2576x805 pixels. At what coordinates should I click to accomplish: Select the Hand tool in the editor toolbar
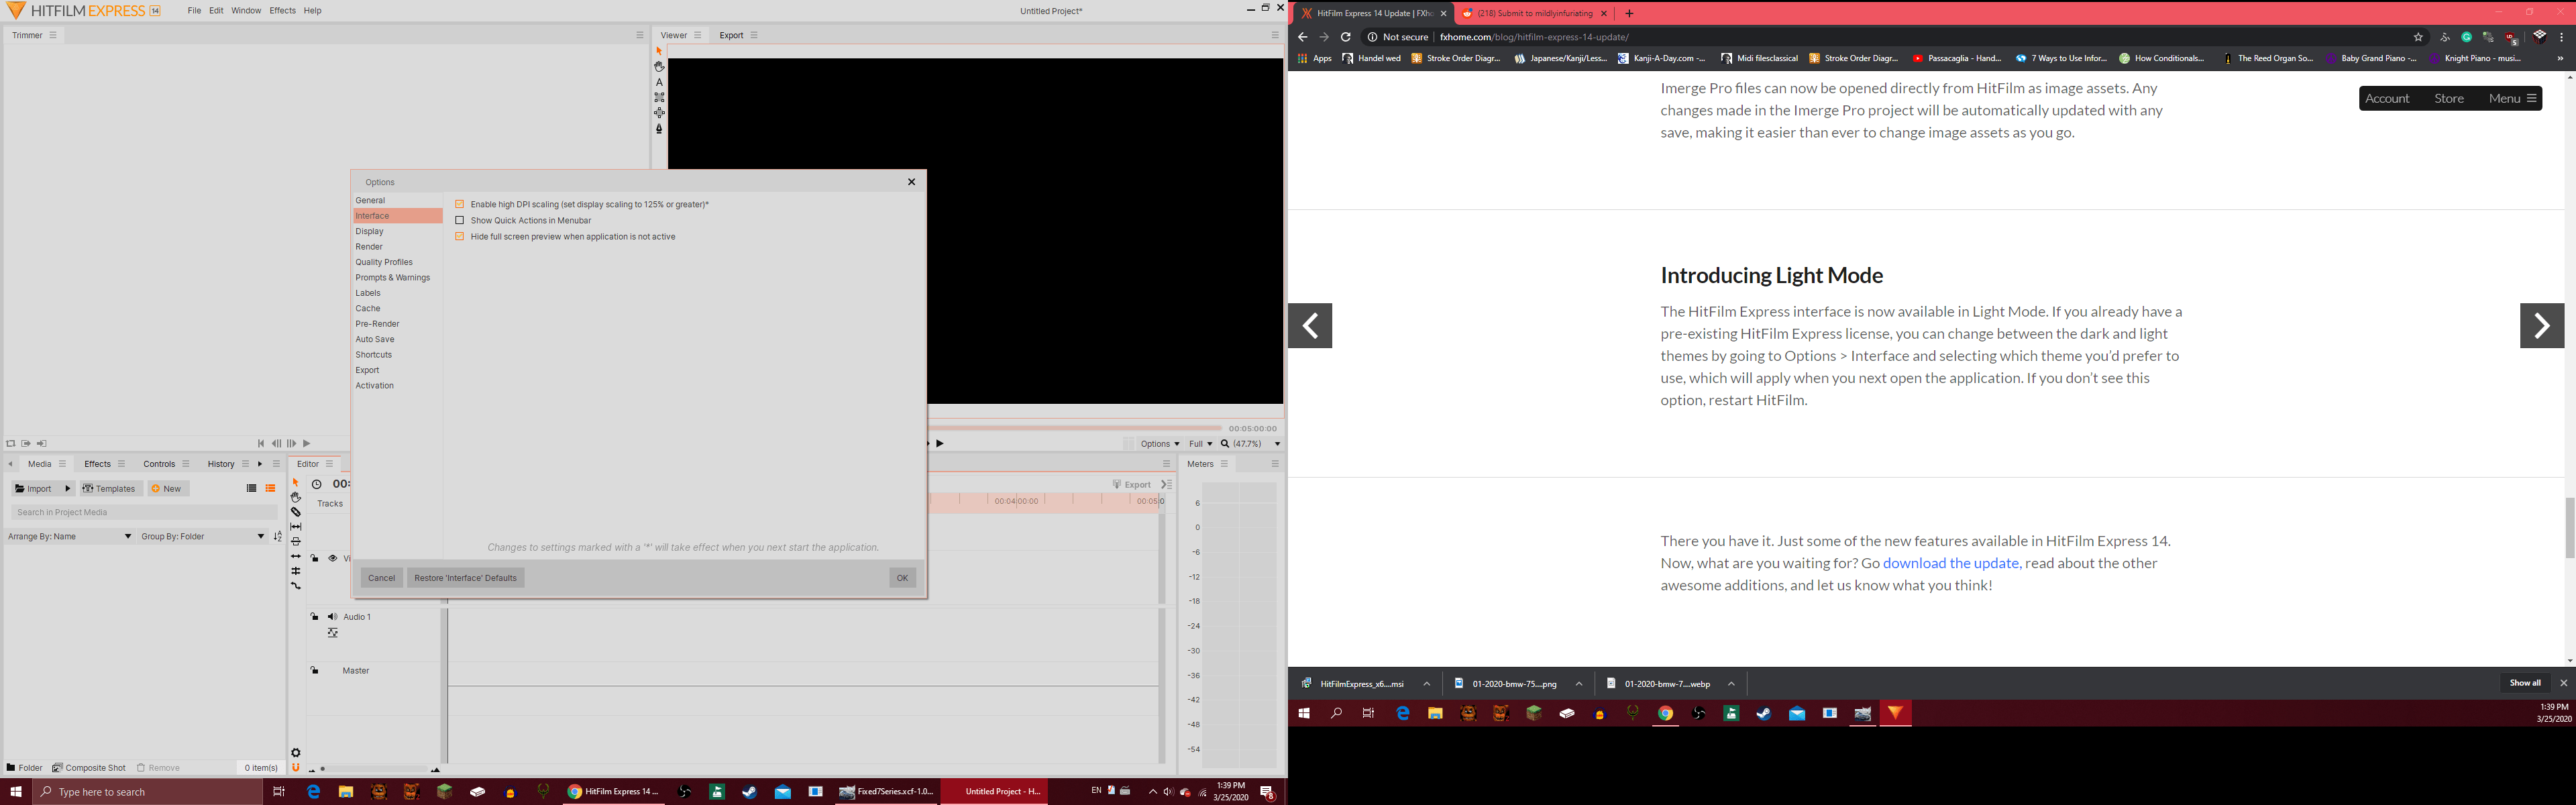point(296,497)
